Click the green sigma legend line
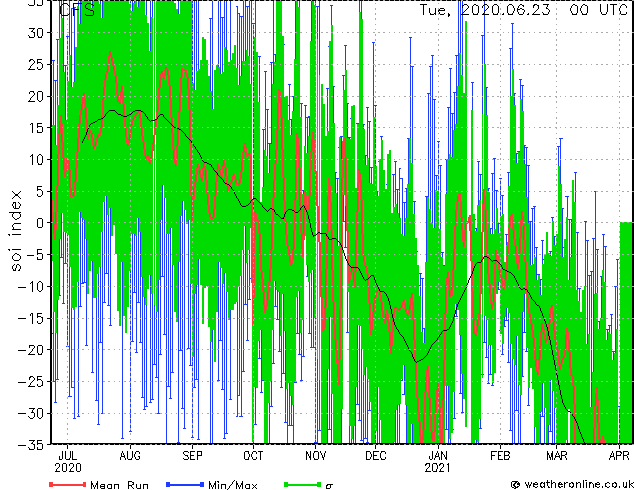Screen dimensions: 634x490 click(x=302, y=484)
